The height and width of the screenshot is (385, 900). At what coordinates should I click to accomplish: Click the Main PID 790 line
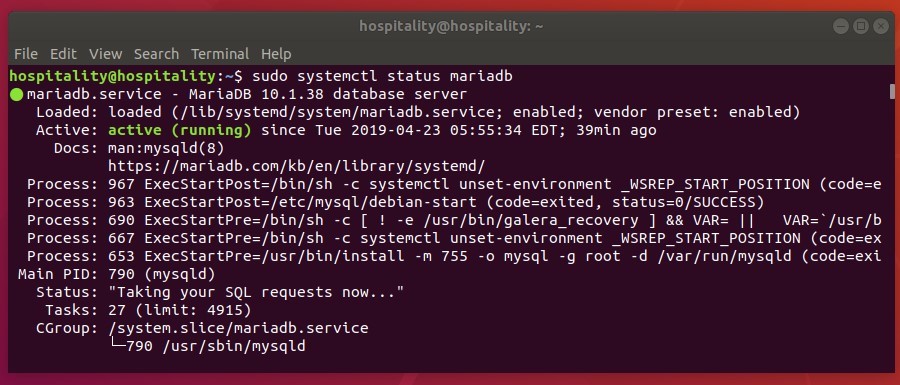(x=117, y=274)
